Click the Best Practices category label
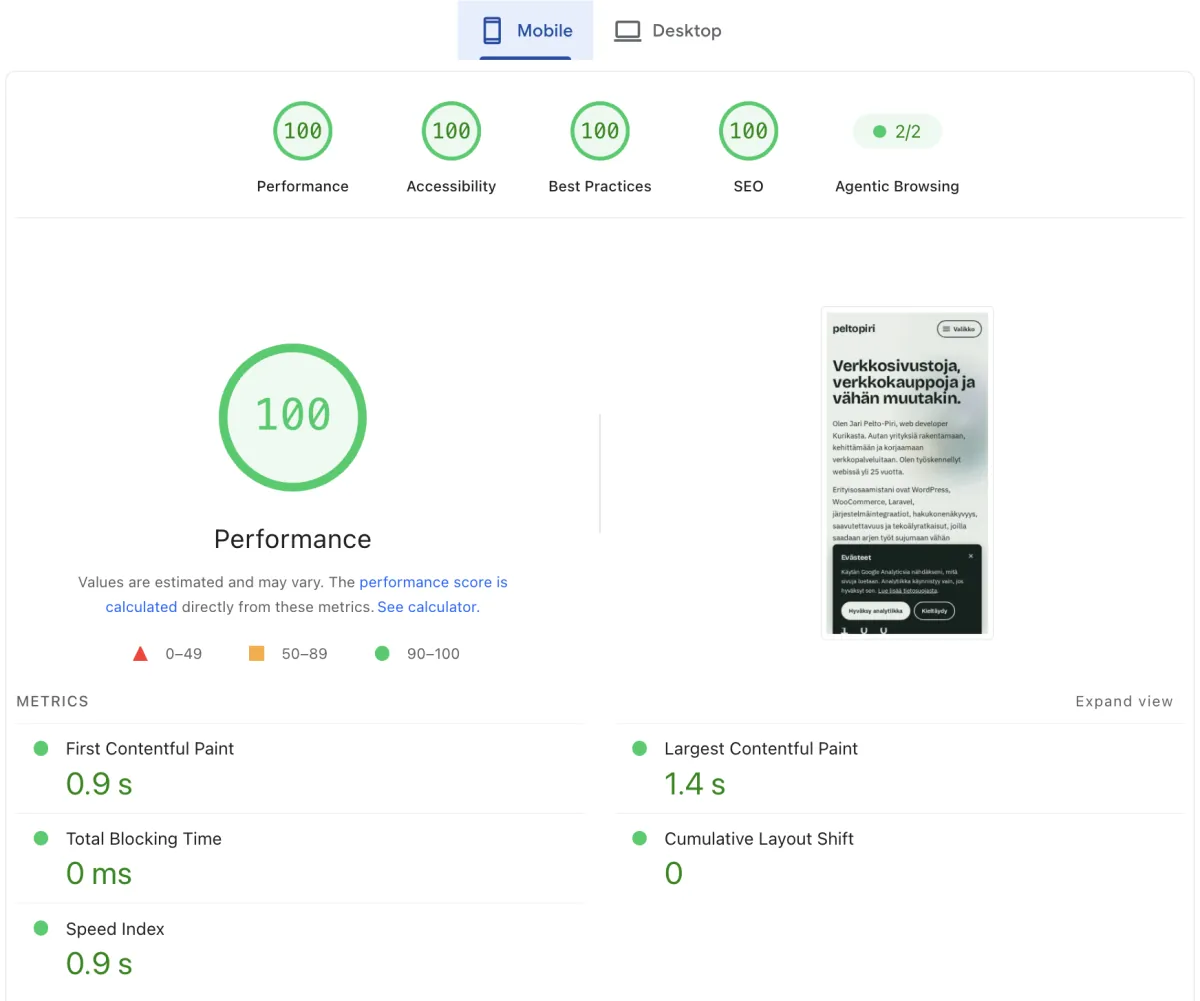Screen dimensions: 1200x1001 pos(600,186)
